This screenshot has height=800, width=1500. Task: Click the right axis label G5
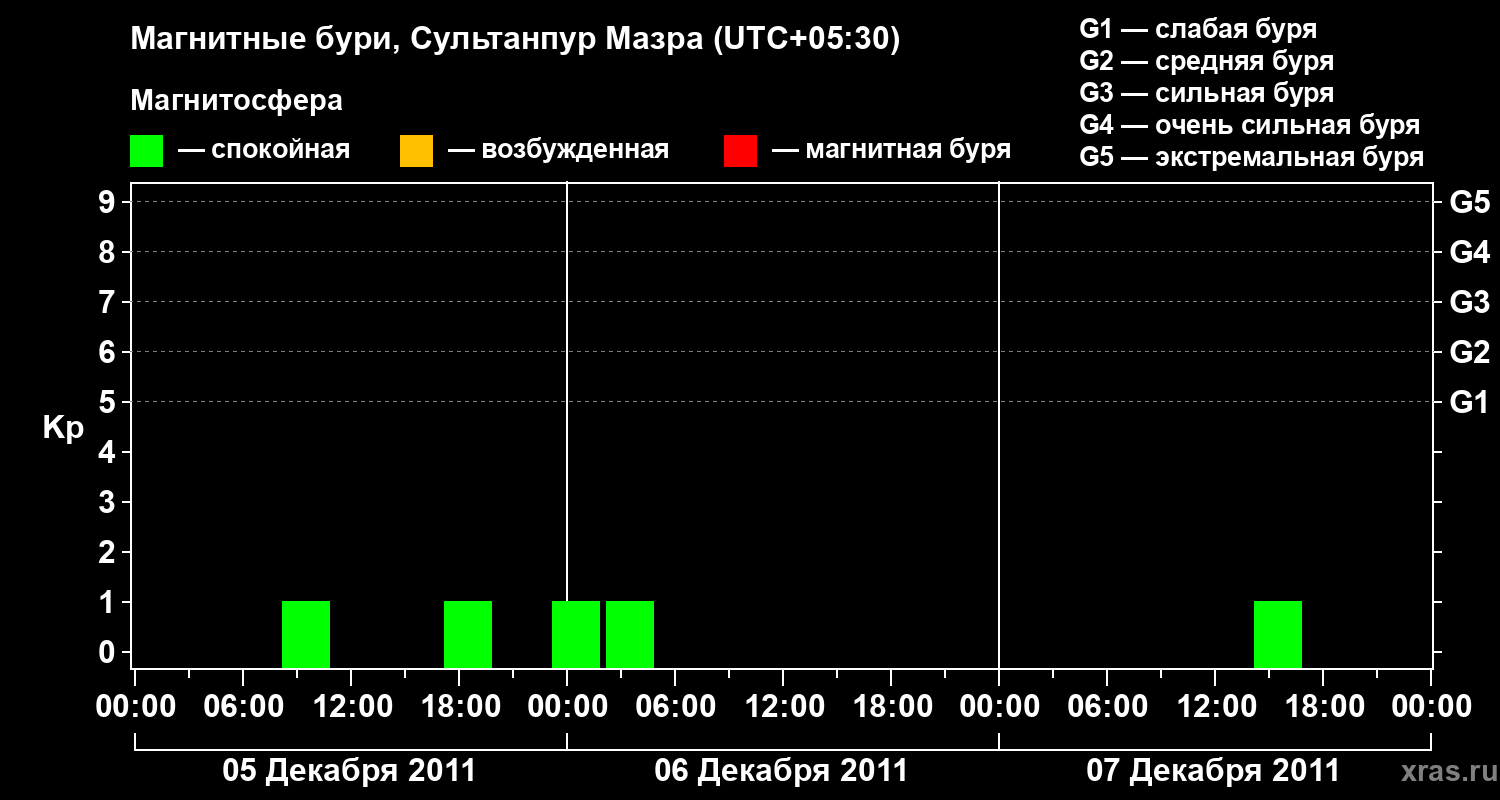[x=1470, y=202]
